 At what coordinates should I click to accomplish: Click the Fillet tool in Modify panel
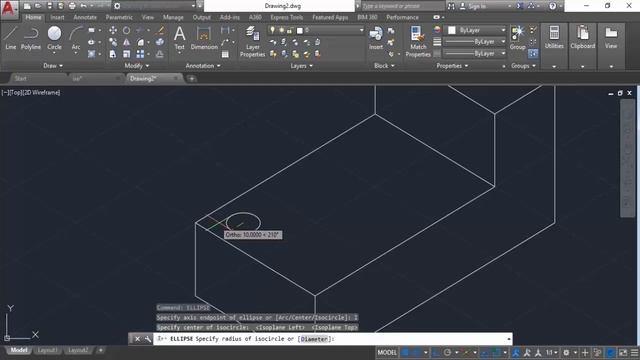pos(140,42)
